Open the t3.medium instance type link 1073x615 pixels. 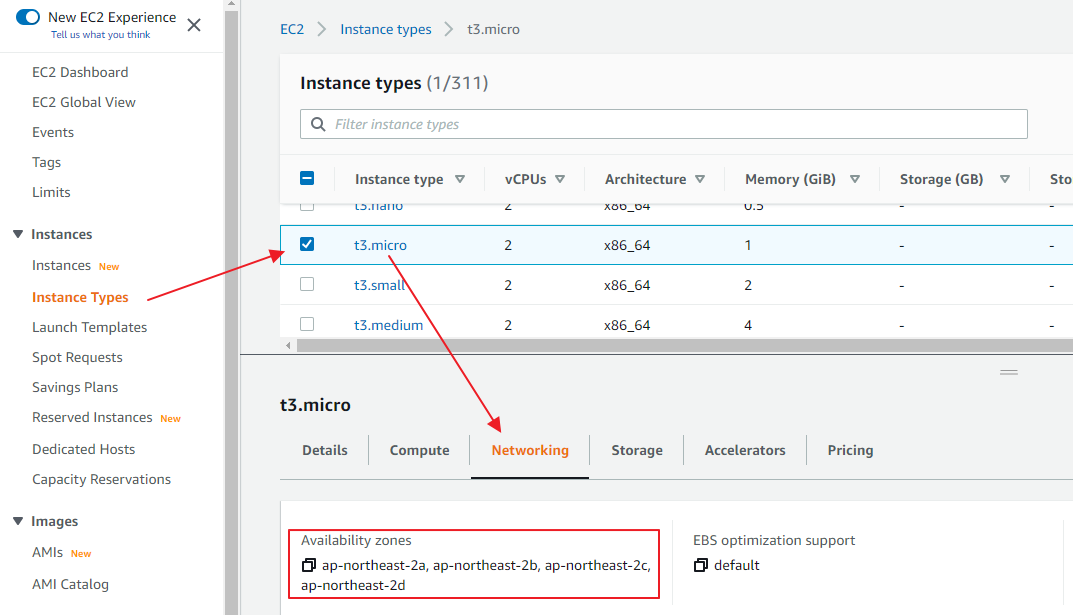tap(389, 325)
